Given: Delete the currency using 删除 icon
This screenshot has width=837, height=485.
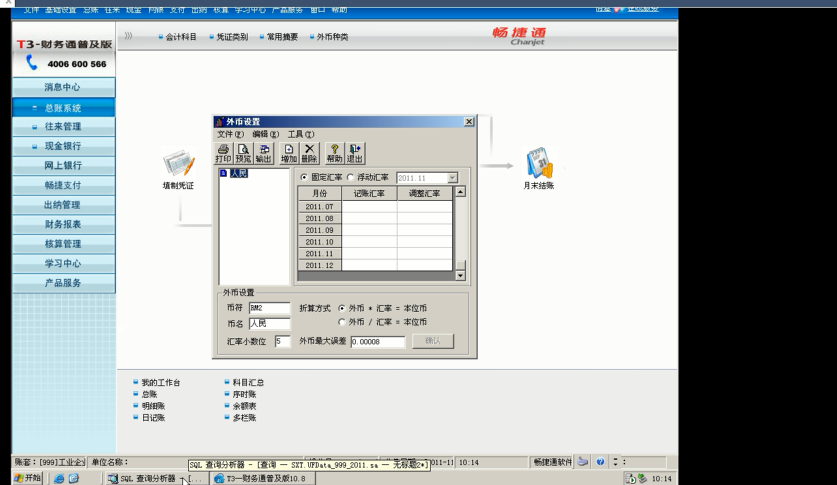Looking at the screenshot, I should [x=309, y=153].
